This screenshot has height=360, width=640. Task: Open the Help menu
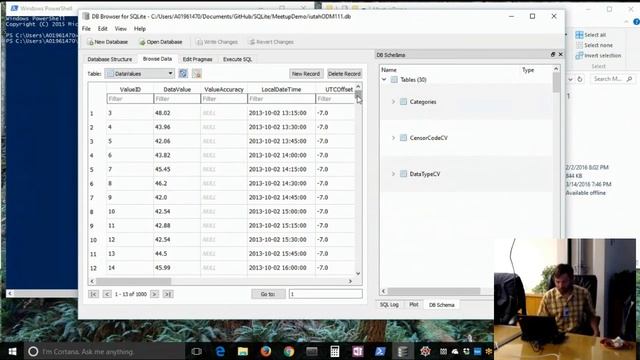[x=140, y=29]
